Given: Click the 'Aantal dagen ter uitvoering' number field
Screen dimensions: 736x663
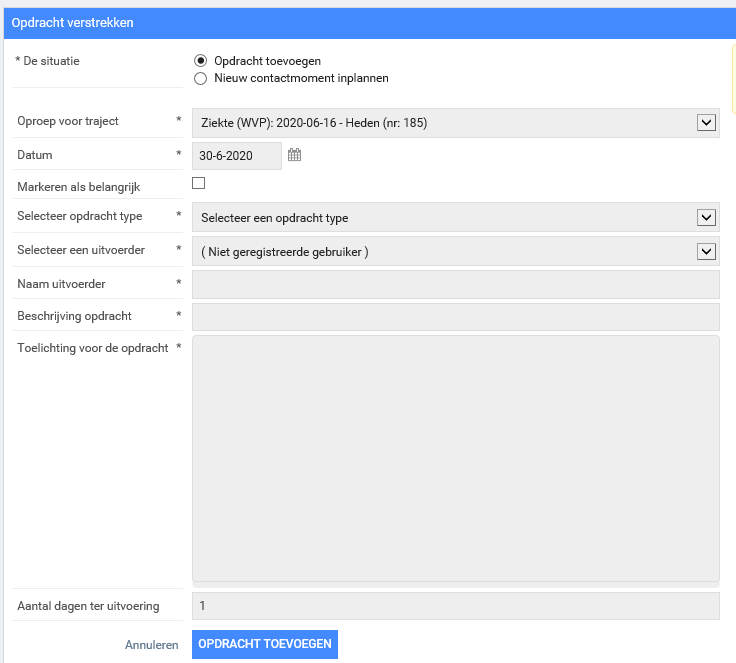Looking at the screenshot, I should click(455, 606).
